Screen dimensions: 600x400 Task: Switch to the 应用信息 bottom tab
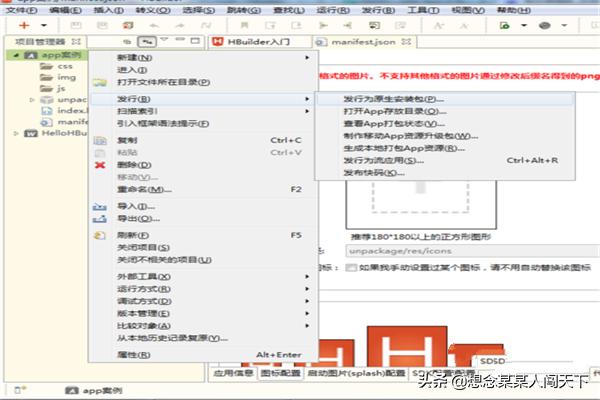click(x=232, y=372)
